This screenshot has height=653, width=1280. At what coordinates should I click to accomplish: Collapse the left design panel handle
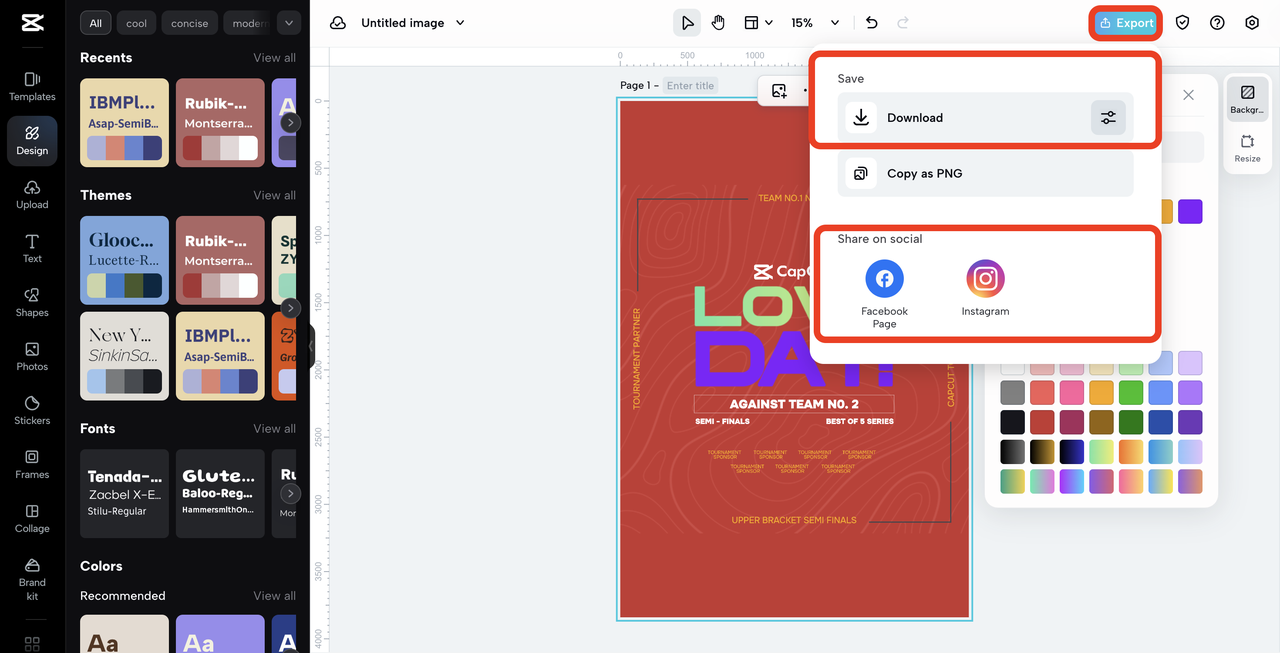click(311, 346)
